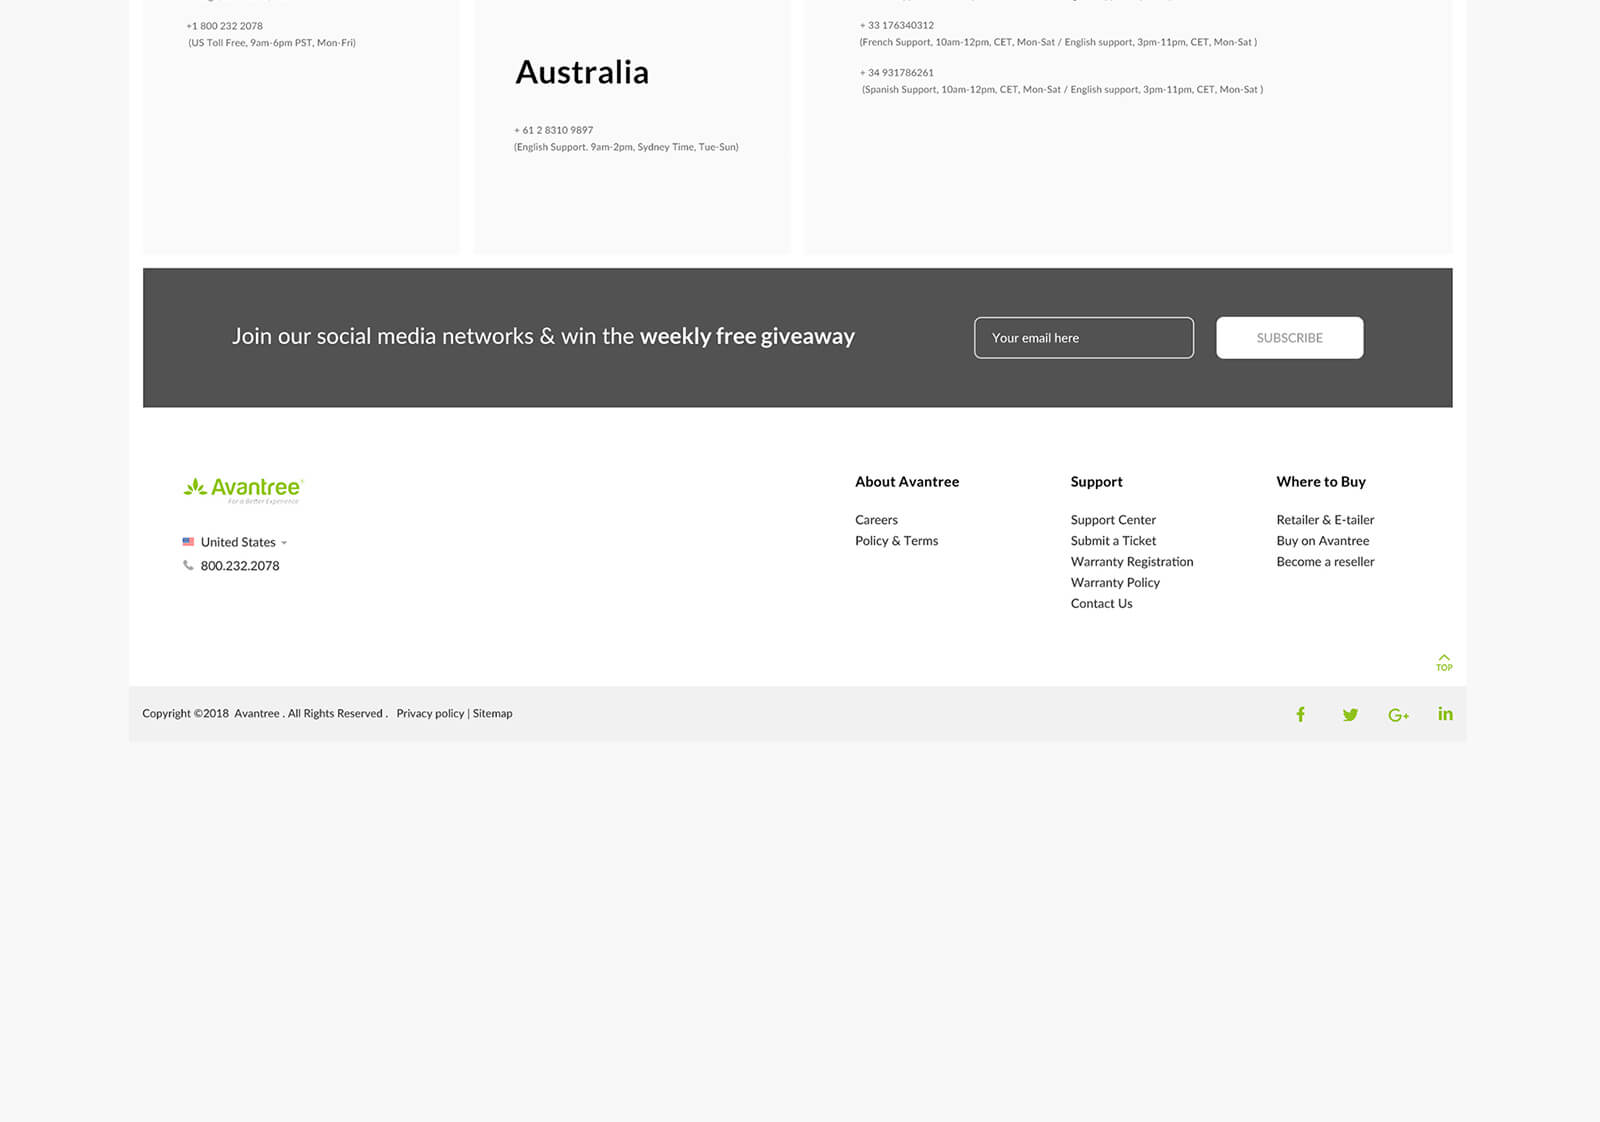1600x1122 pixels.
Task: Click the Google Plus icon
Action: tap(1398, 715)
